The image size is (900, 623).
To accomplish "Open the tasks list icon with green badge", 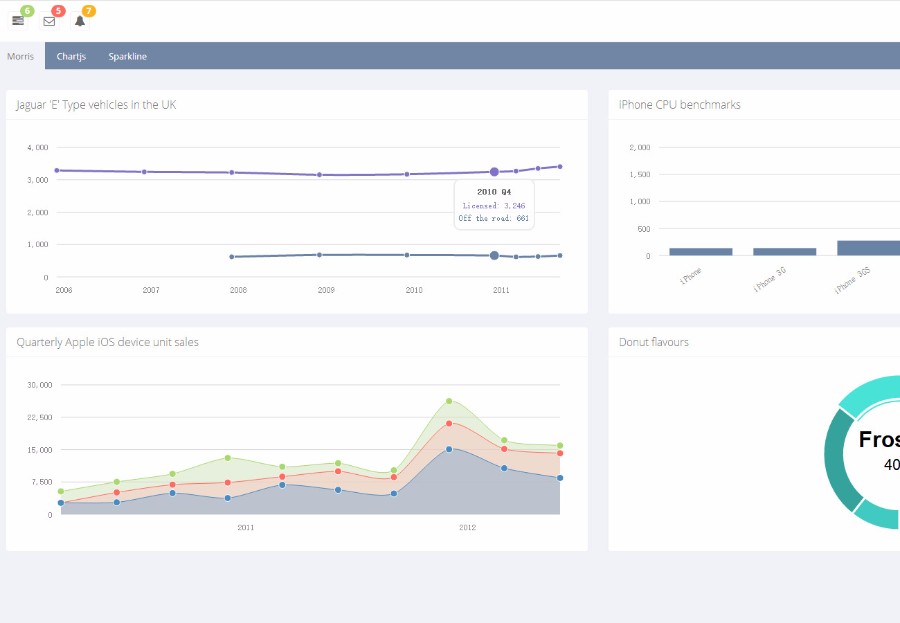I will [18, 21].
